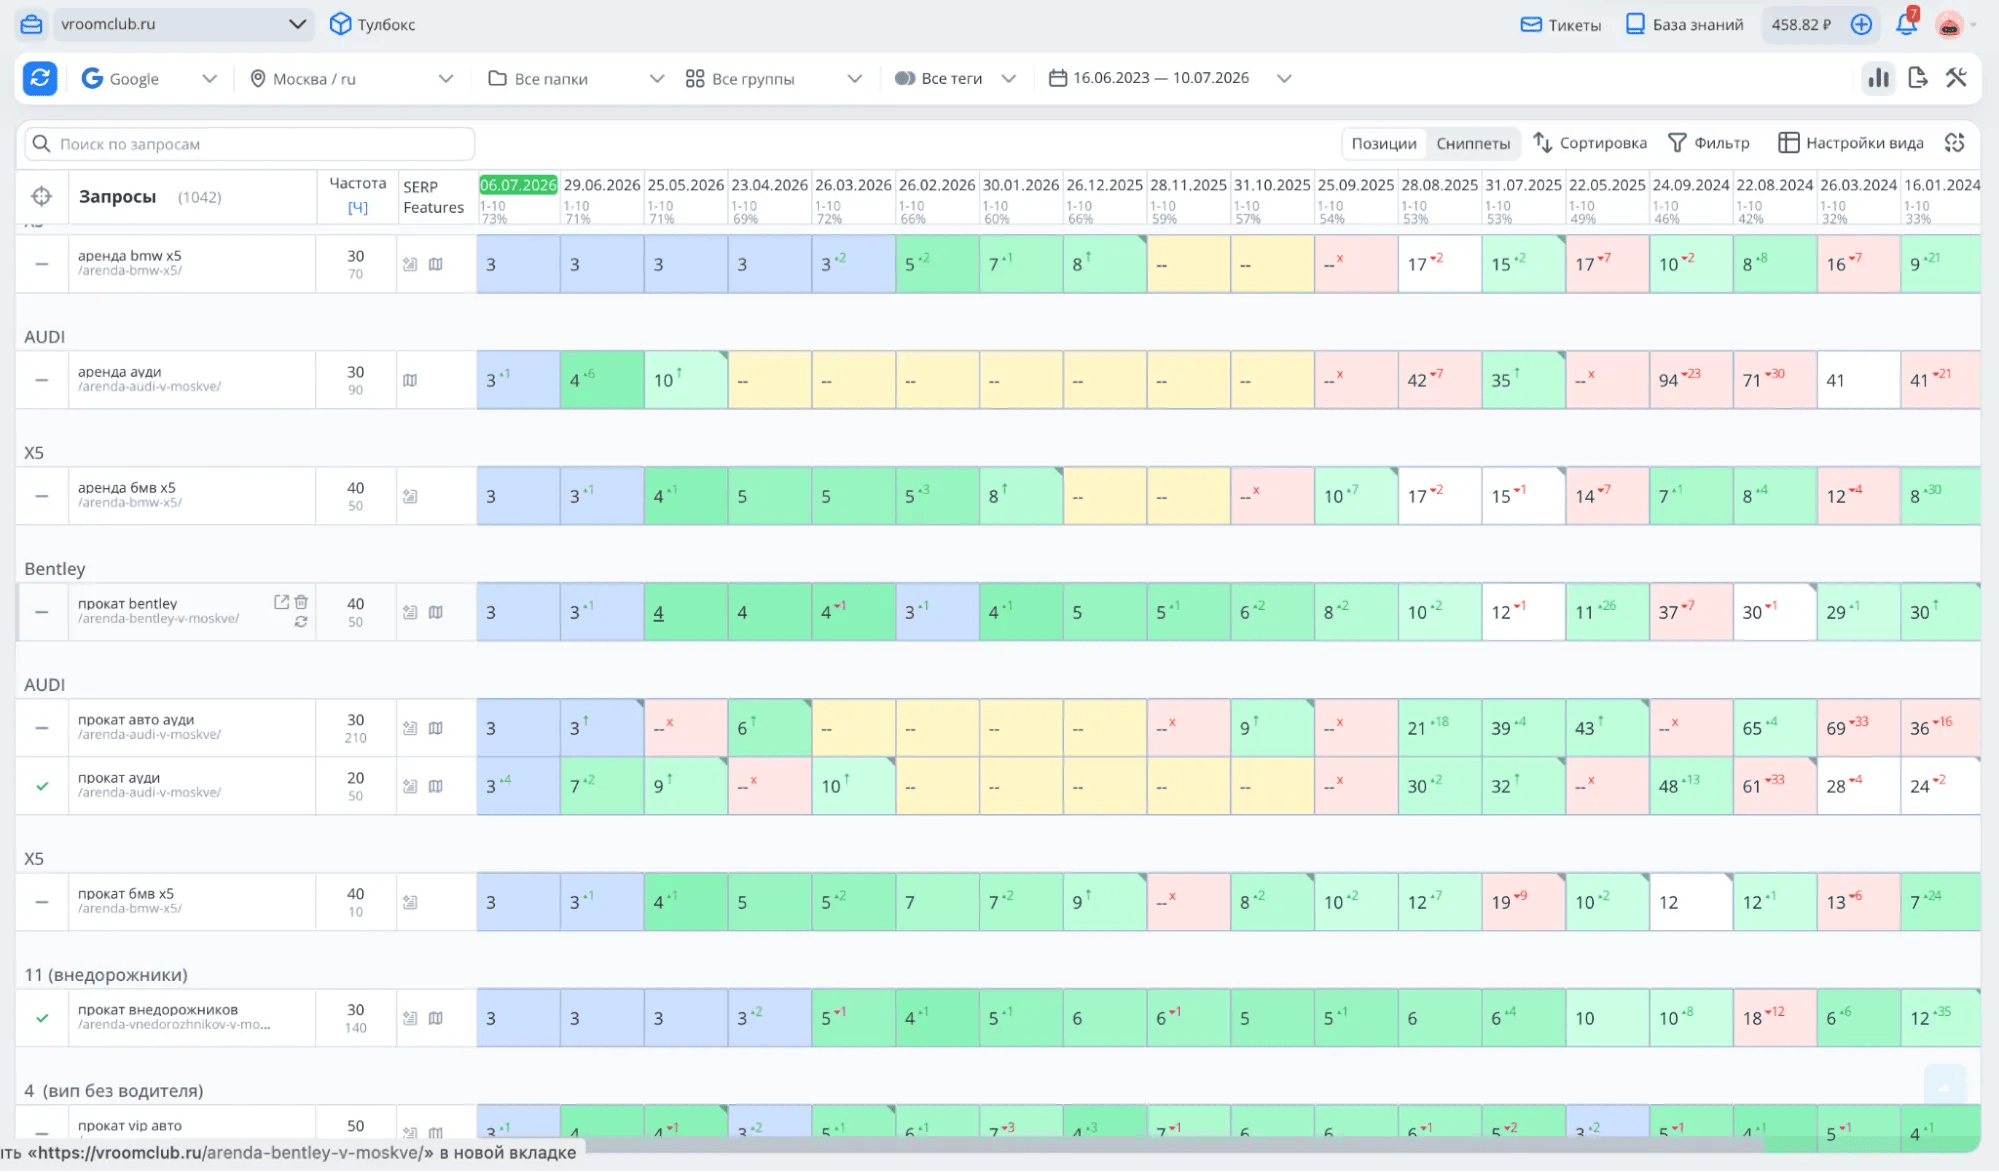The image size is (1999, 1172).
Task: Toggle the Все теги switch
Action: tap(904, 78)
